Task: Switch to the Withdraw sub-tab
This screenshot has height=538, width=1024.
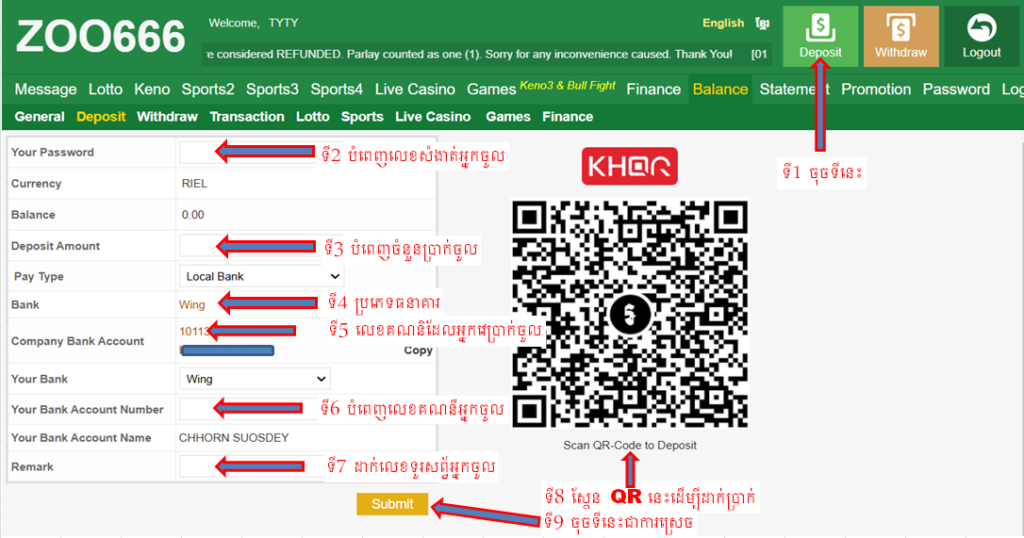Action: point(167,117)
